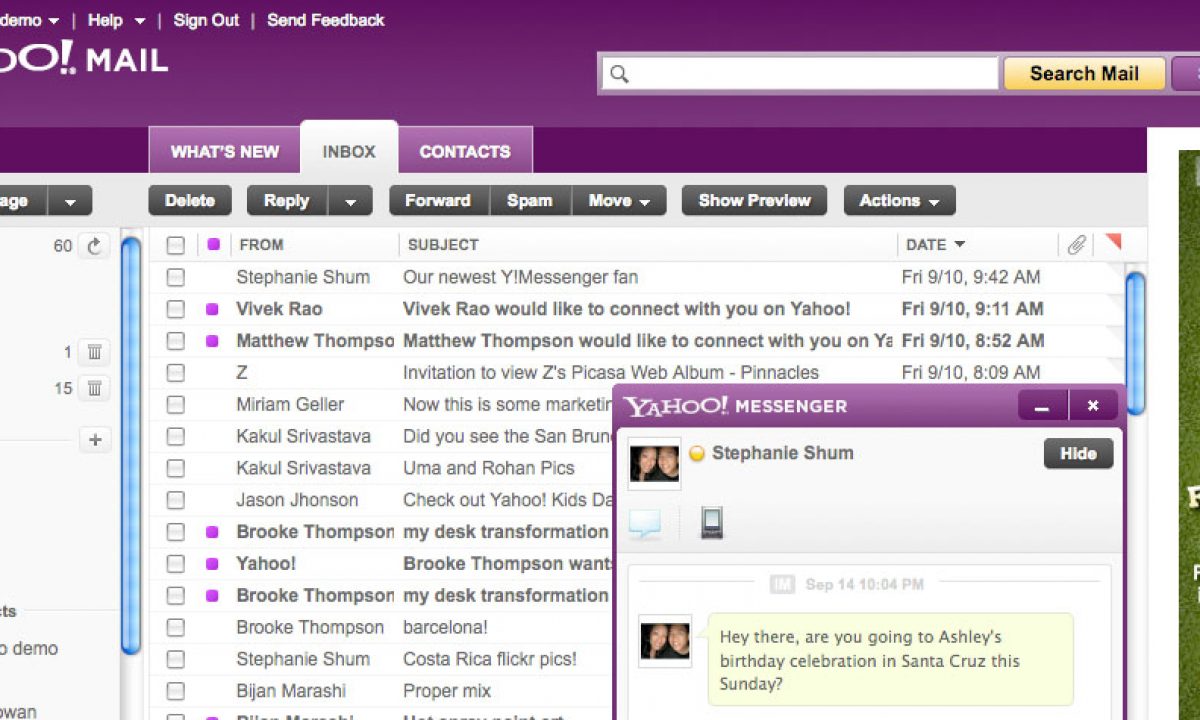This screenshot has height=720, width=1200.
Task: Open the Uma and Rohan Pics email
Action: click(489, 468)
